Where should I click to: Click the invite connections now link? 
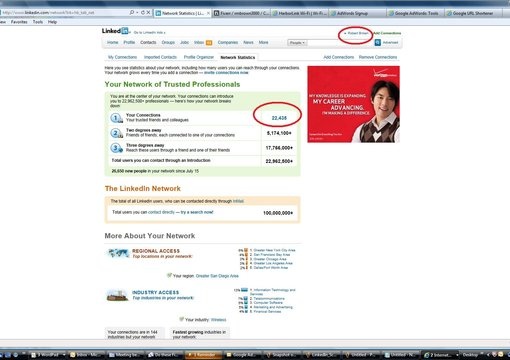226,73
